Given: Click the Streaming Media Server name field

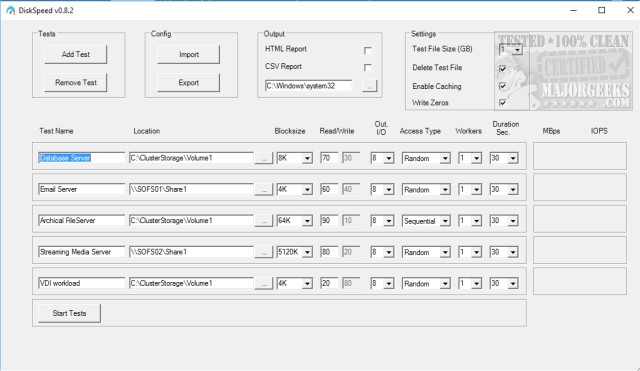Looking at the screenshot, I should pyautogui.click(x=82, y=252).
